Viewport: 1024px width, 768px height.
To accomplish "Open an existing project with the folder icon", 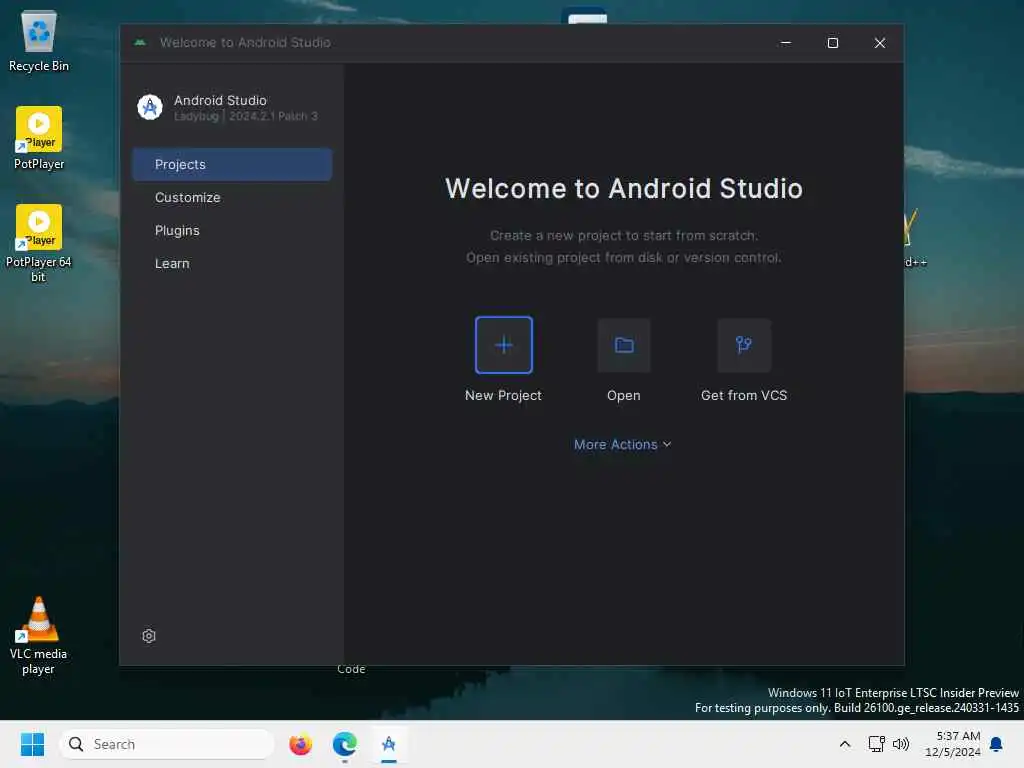I will 624,345.
